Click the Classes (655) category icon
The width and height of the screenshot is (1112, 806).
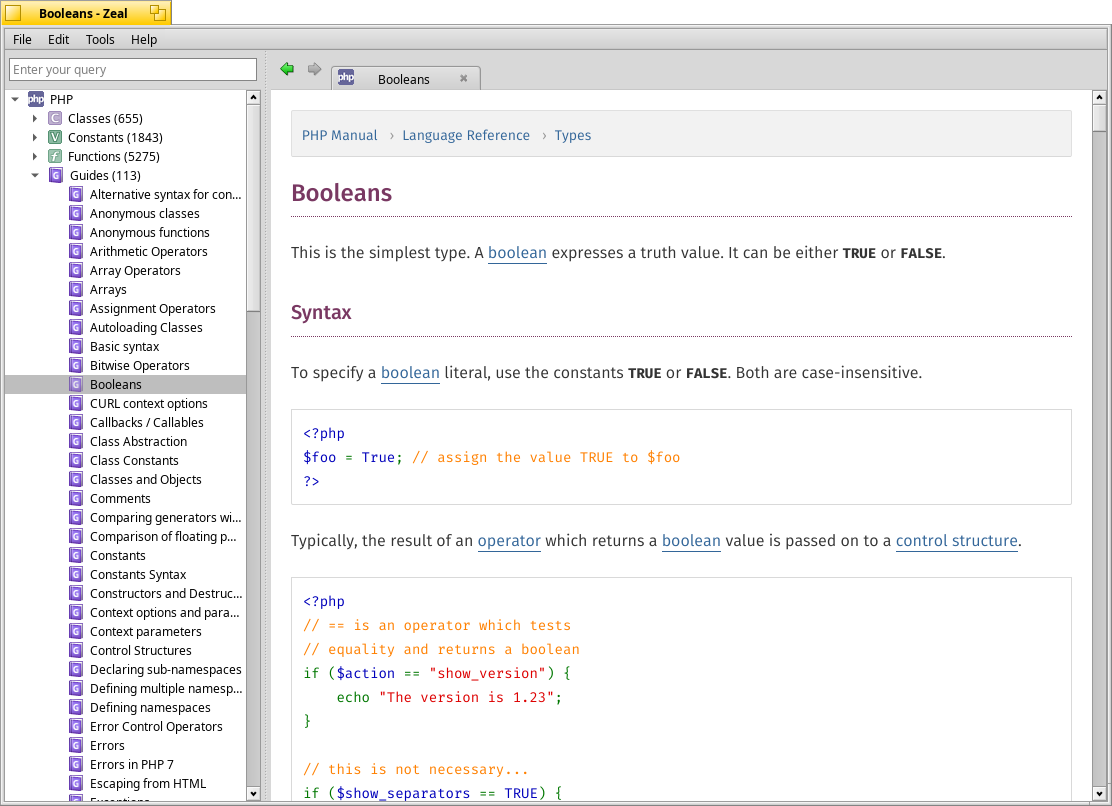55,118
